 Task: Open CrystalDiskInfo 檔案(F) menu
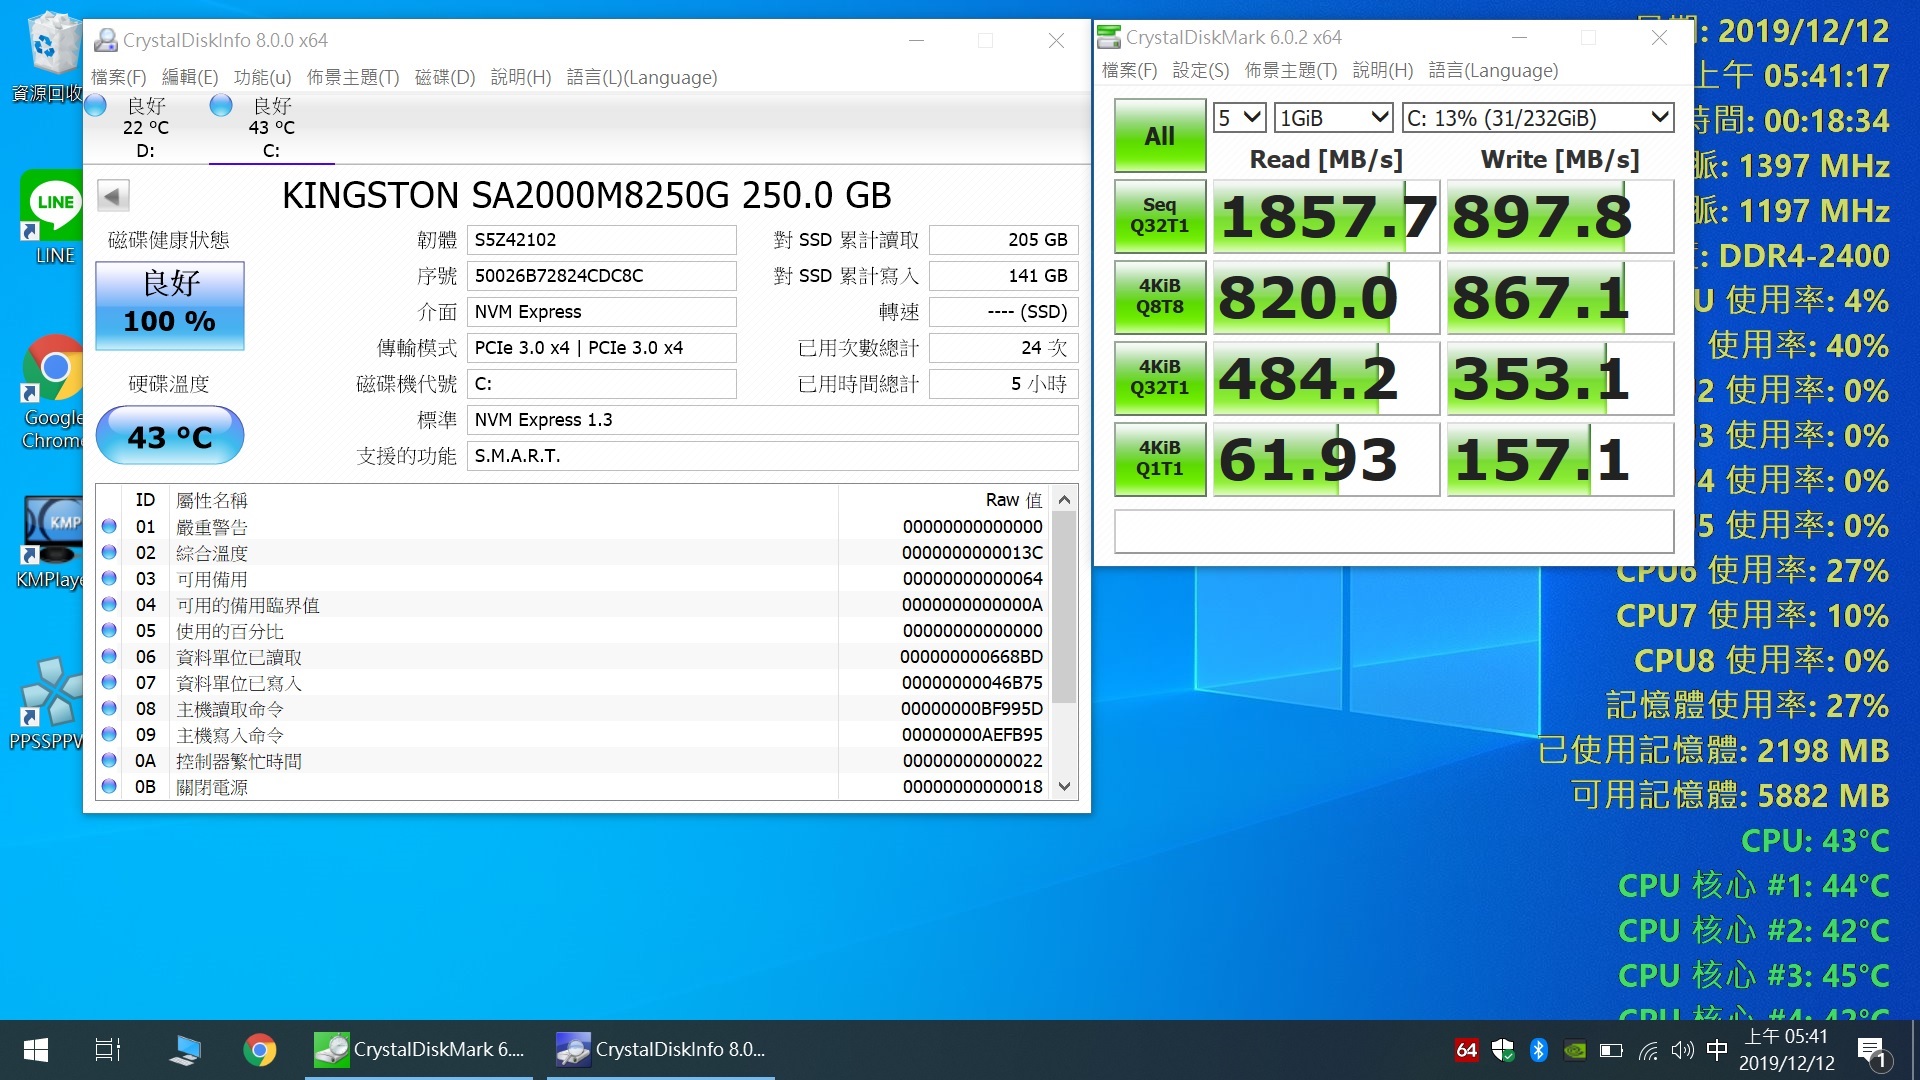[x=119, y=77]
